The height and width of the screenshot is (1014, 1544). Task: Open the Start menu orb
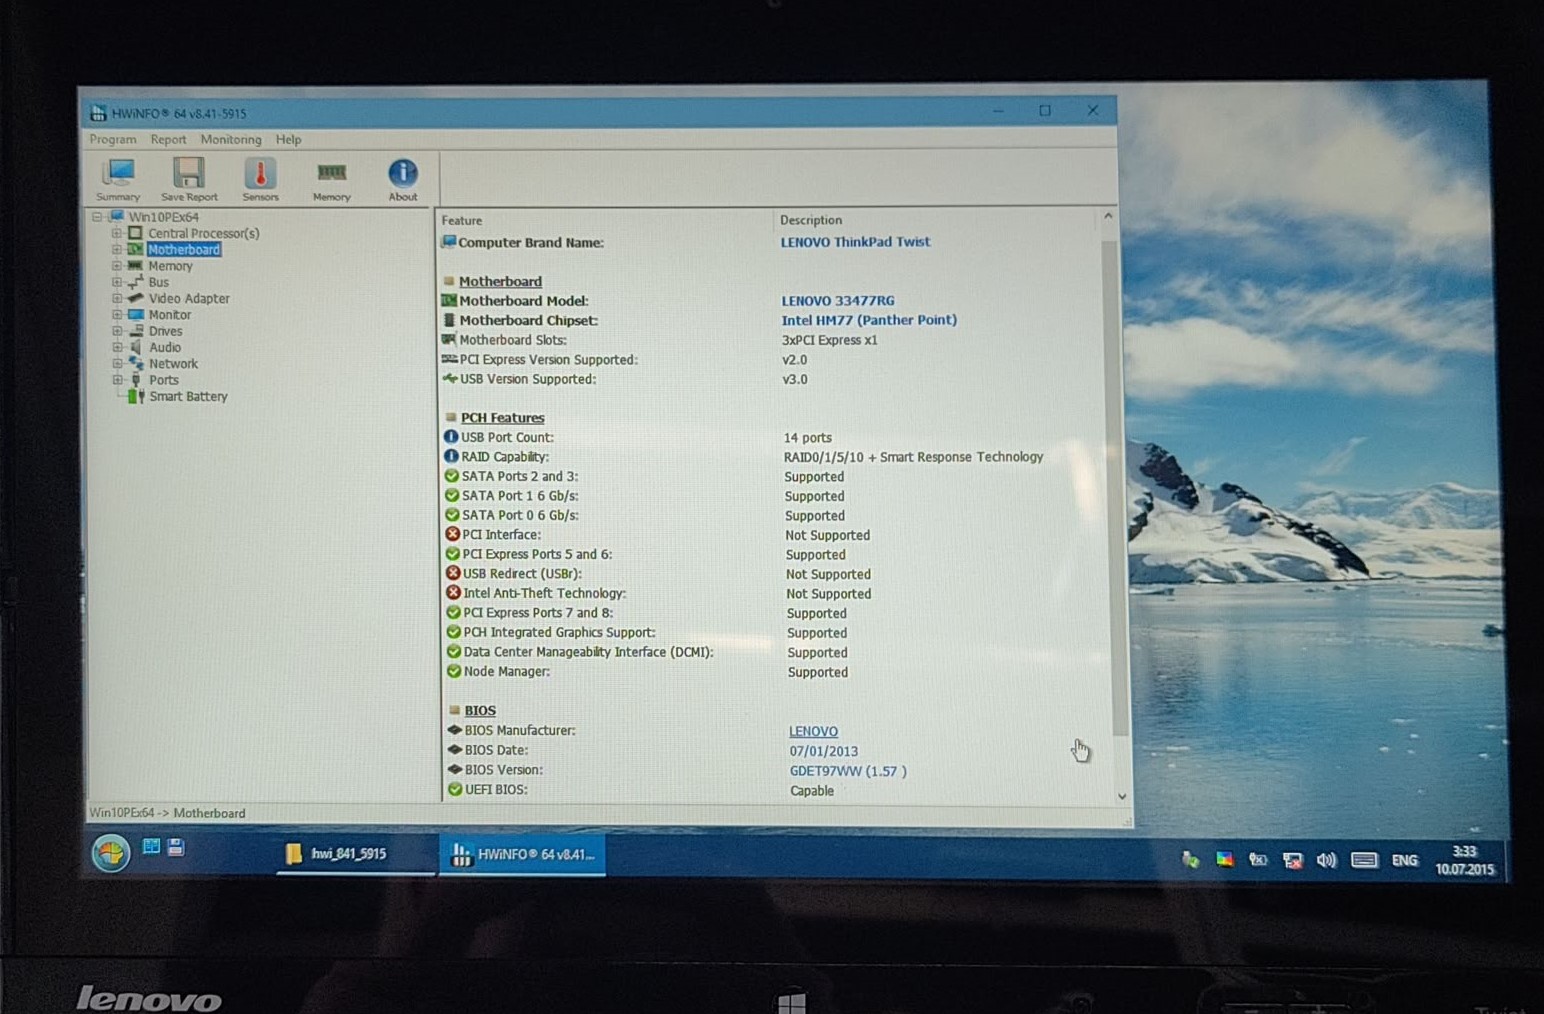[x=111, y=853]
